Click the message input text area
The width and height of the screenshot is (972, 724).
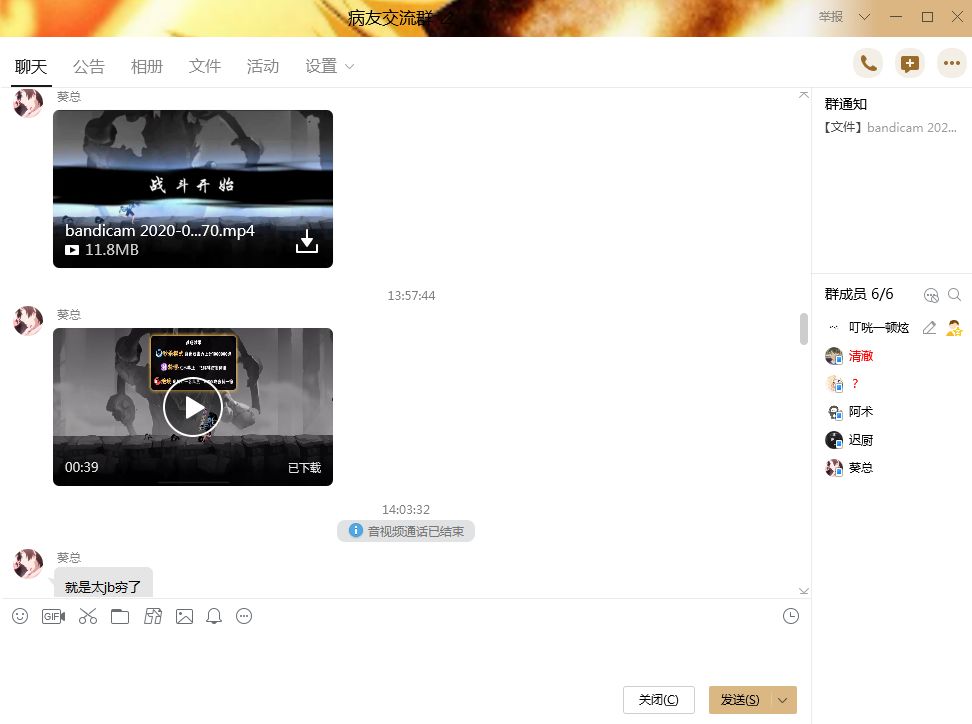click(x=406, y=656)
